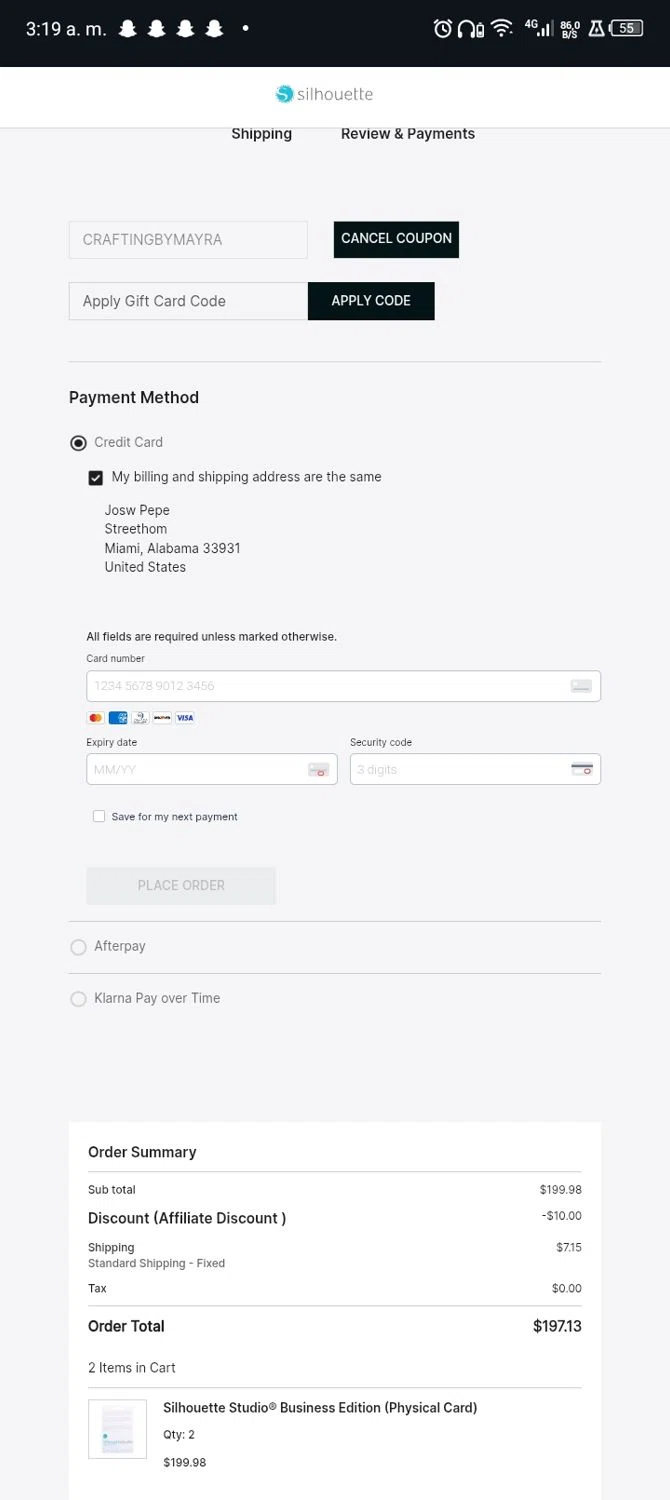Choose Klarna Pay over Time option
Viewport: 670px width, 1500px height.
click(x=79, y=999)
